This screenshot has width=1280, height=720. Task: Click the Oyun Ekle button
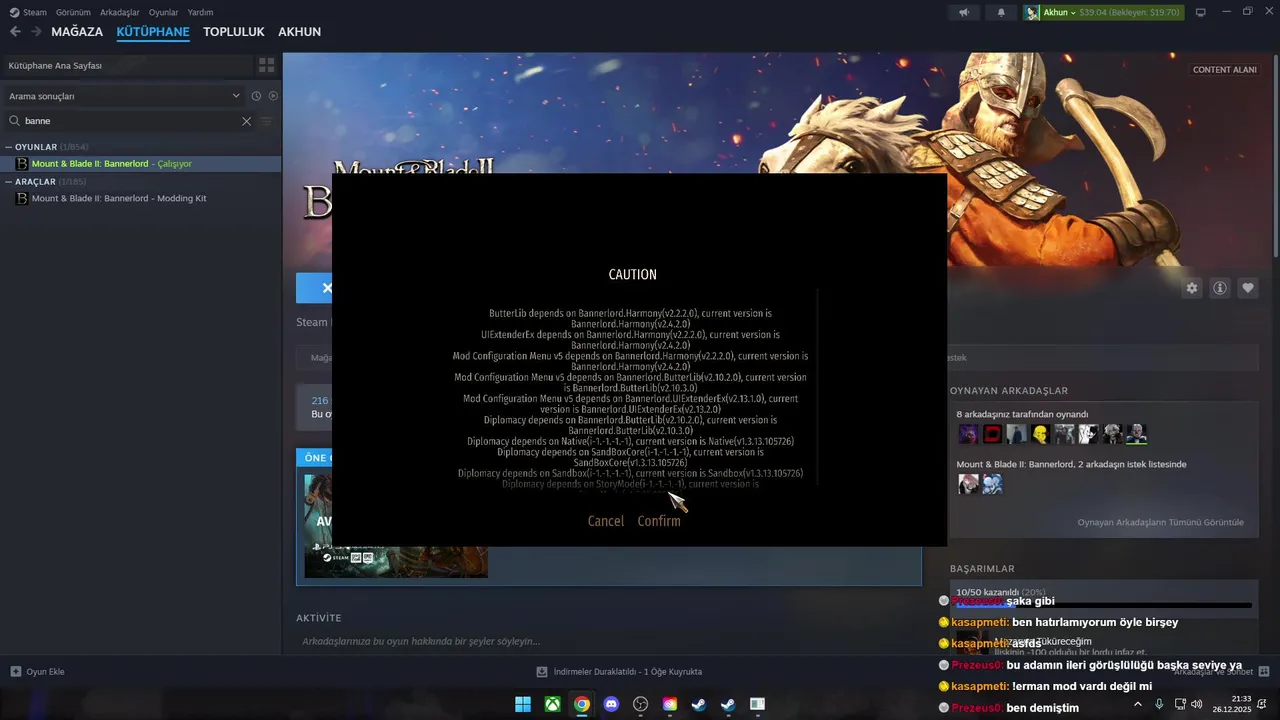point(37,671)
